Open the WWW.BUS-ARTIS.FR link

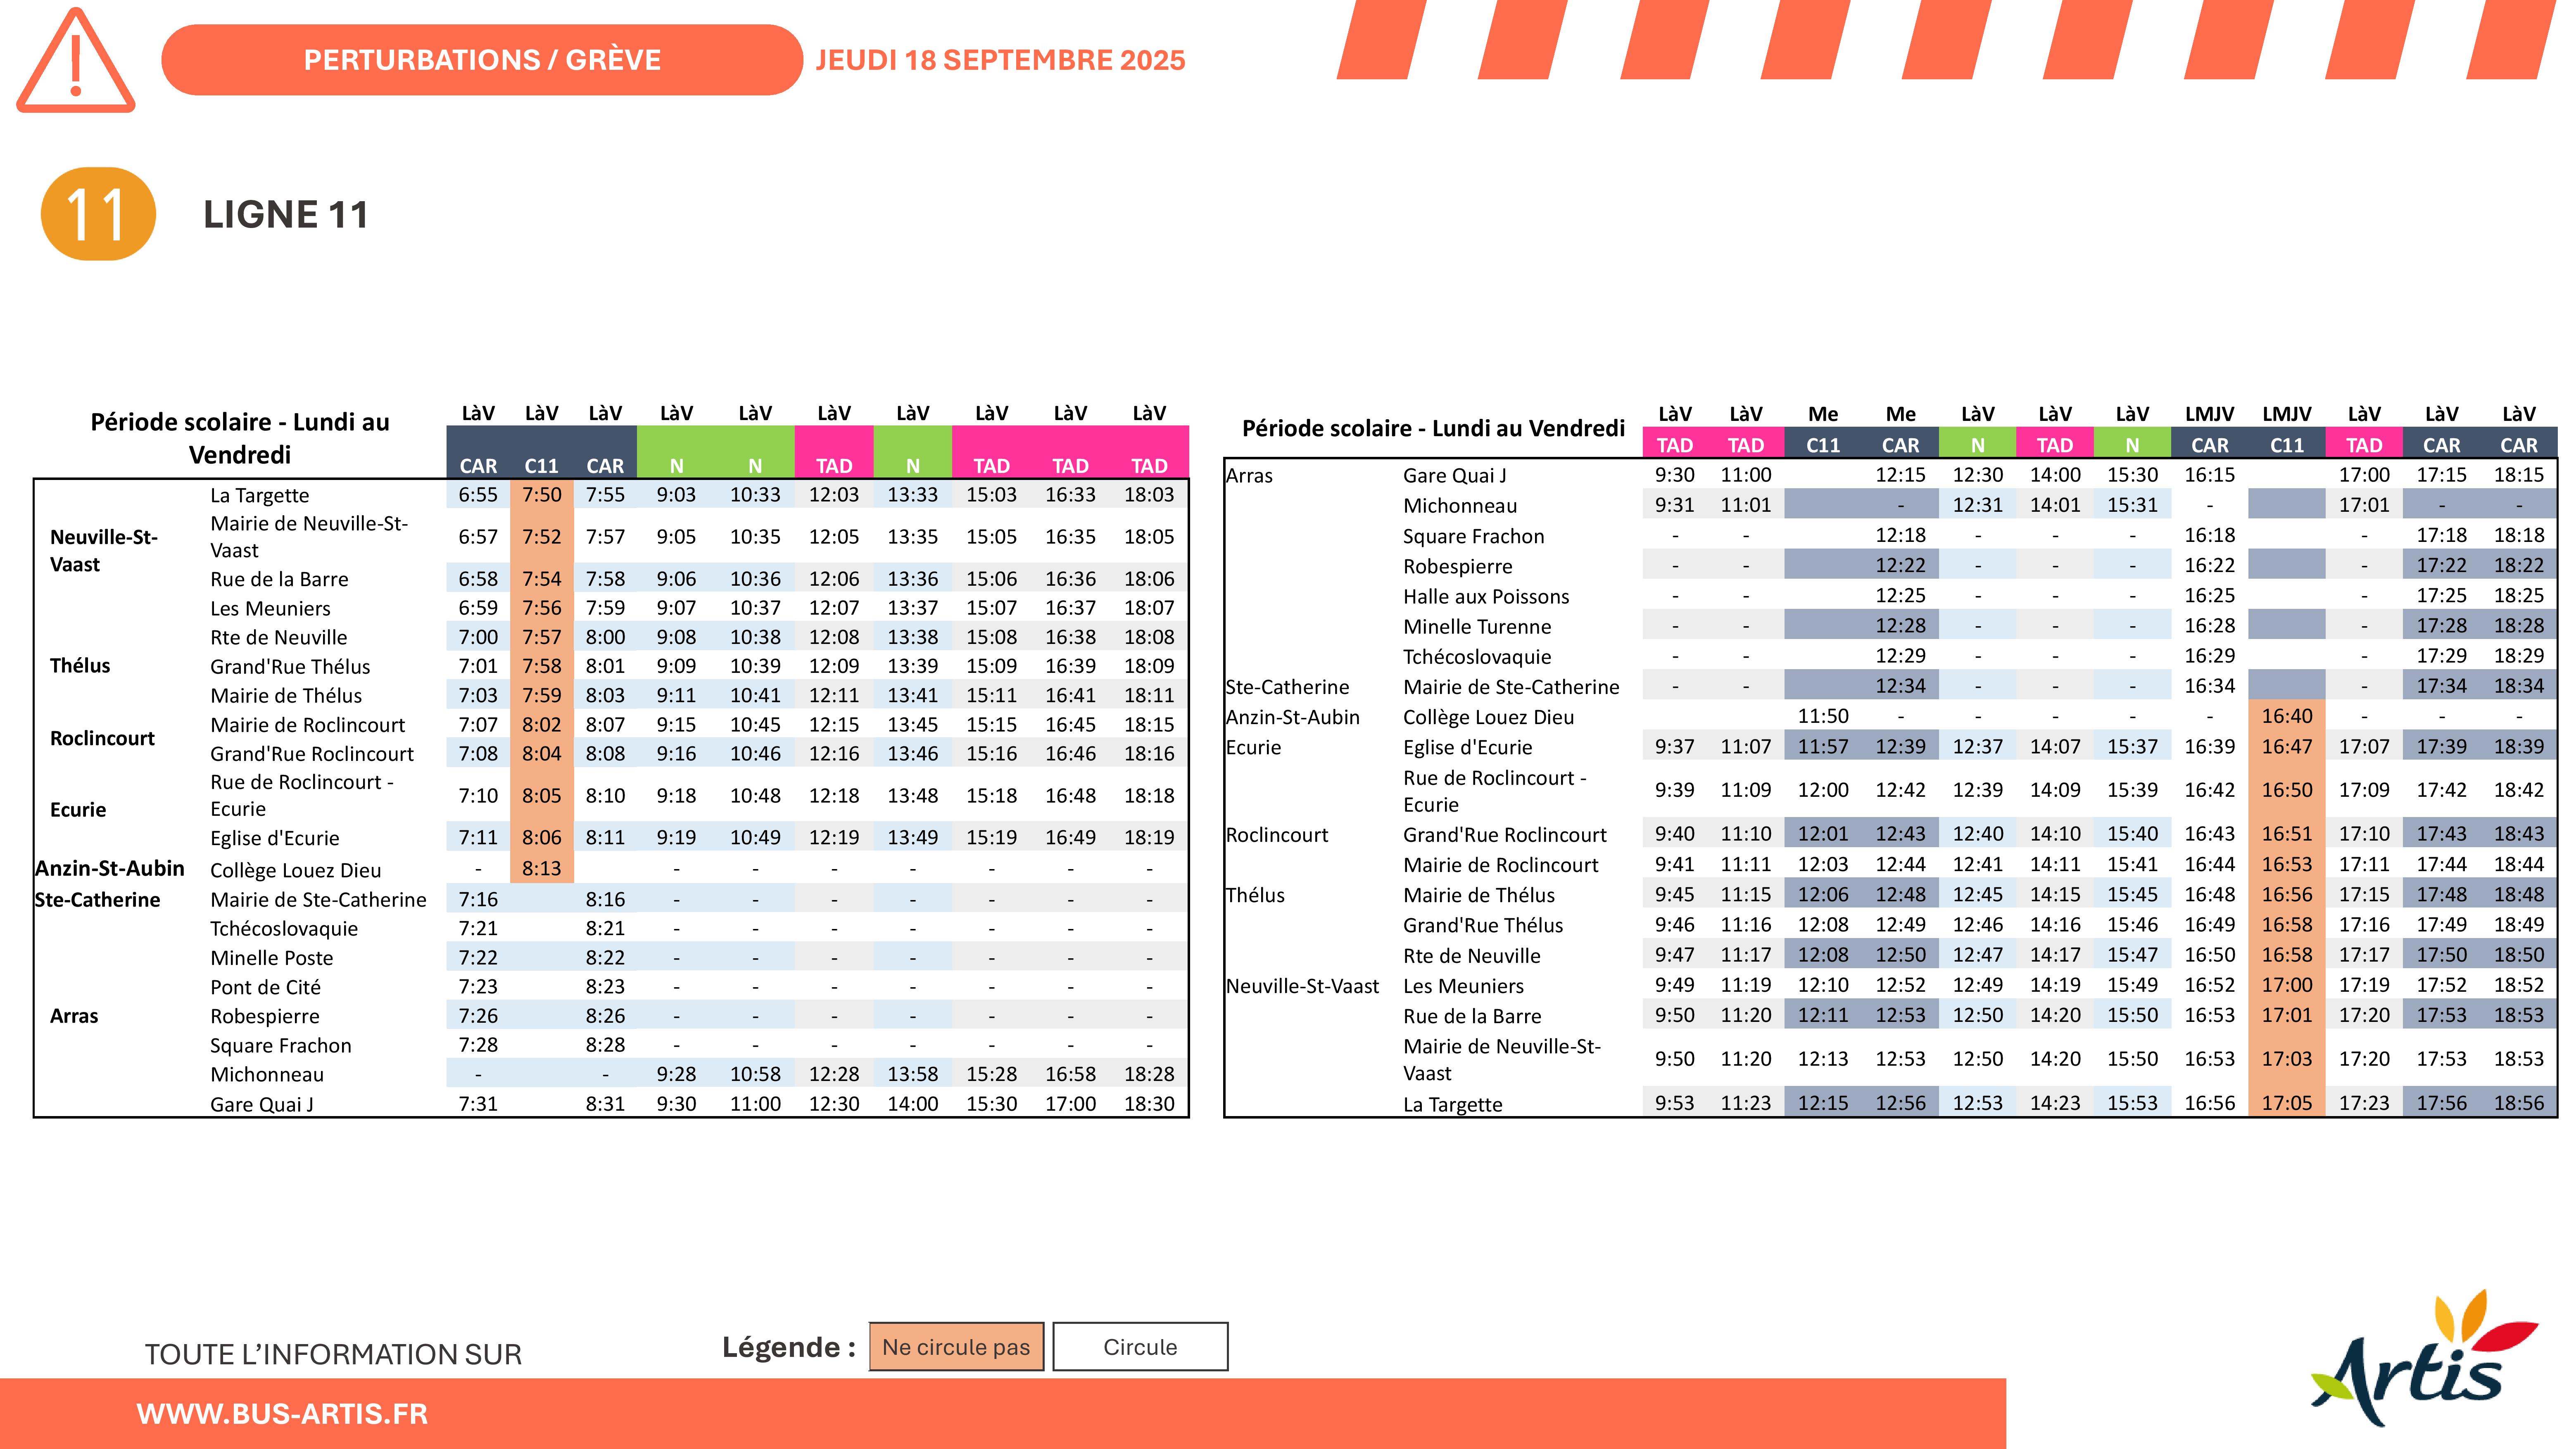click(x=282, y=1414)
